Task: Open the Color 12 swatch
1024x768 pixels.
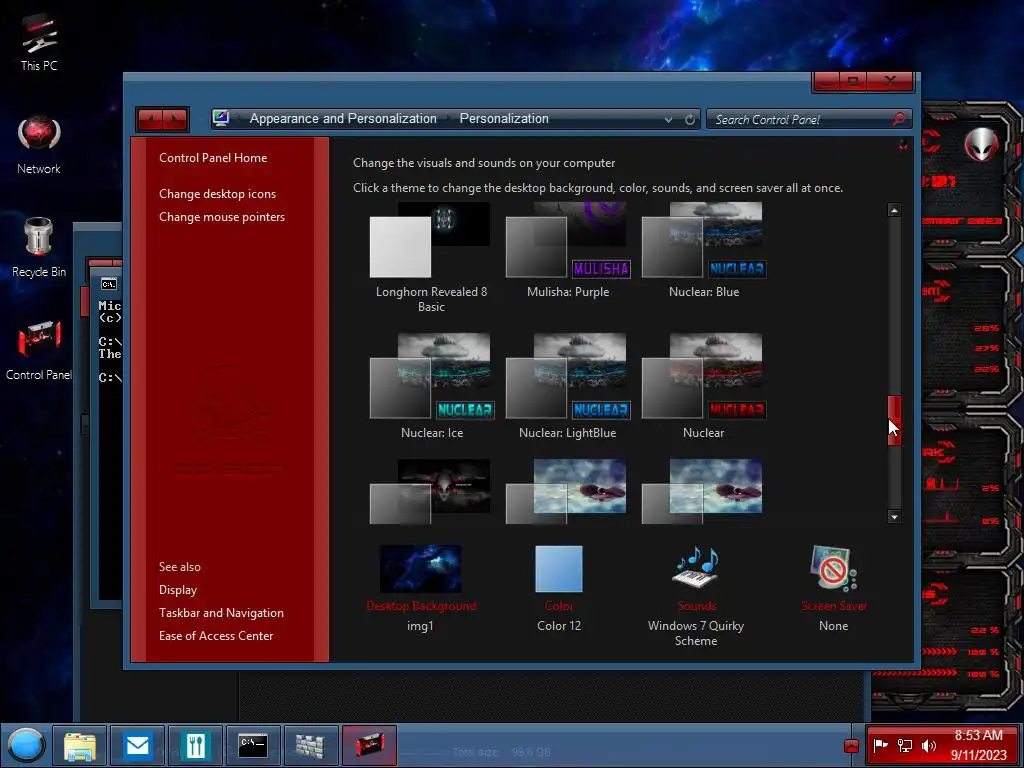Action: coord(559,569)
